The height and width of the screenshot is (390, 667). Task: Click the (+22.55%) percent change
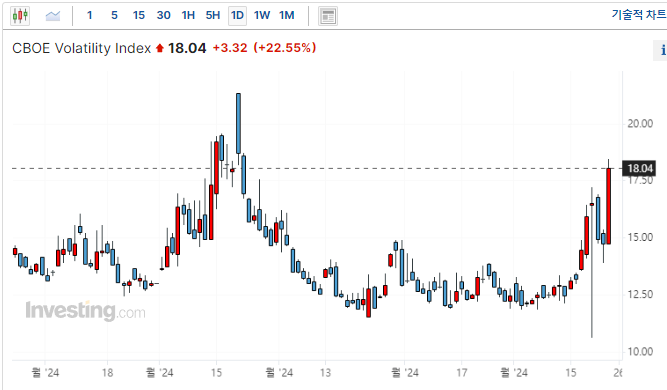click(x=285, y=48)
